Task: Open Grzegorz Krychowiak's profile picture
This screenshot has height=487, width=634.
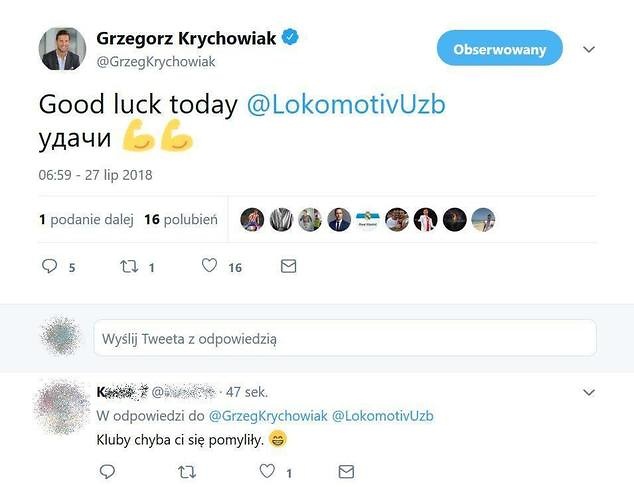Action: coord(62,49)
